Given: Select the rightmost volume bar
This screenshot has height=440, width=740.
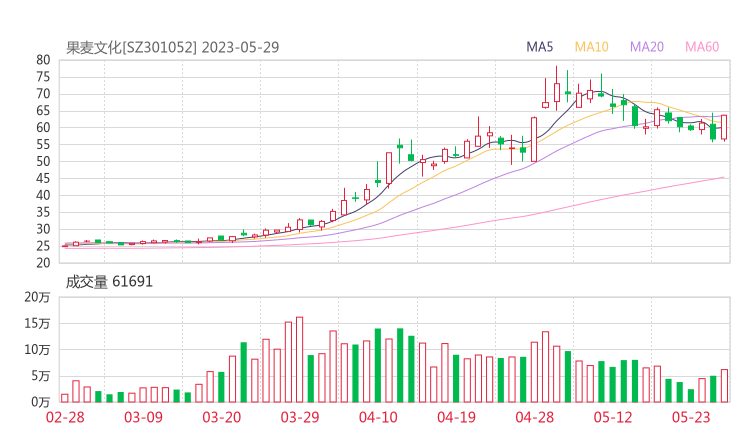Looking at the screenshot, I should tap(724, 386).
